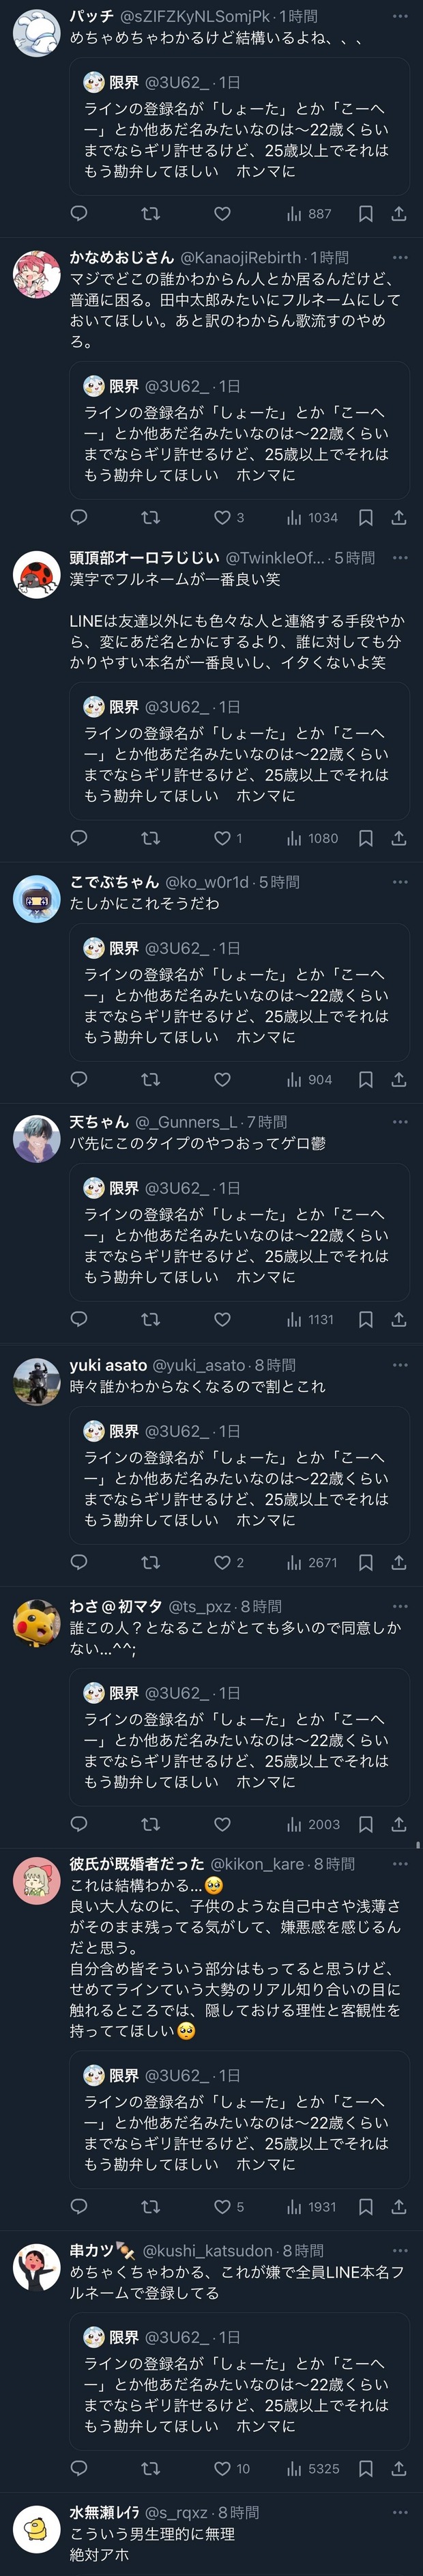Click 天ちゃん's profile picture
Screen dimensions: 423x2576
point(37,1138)
